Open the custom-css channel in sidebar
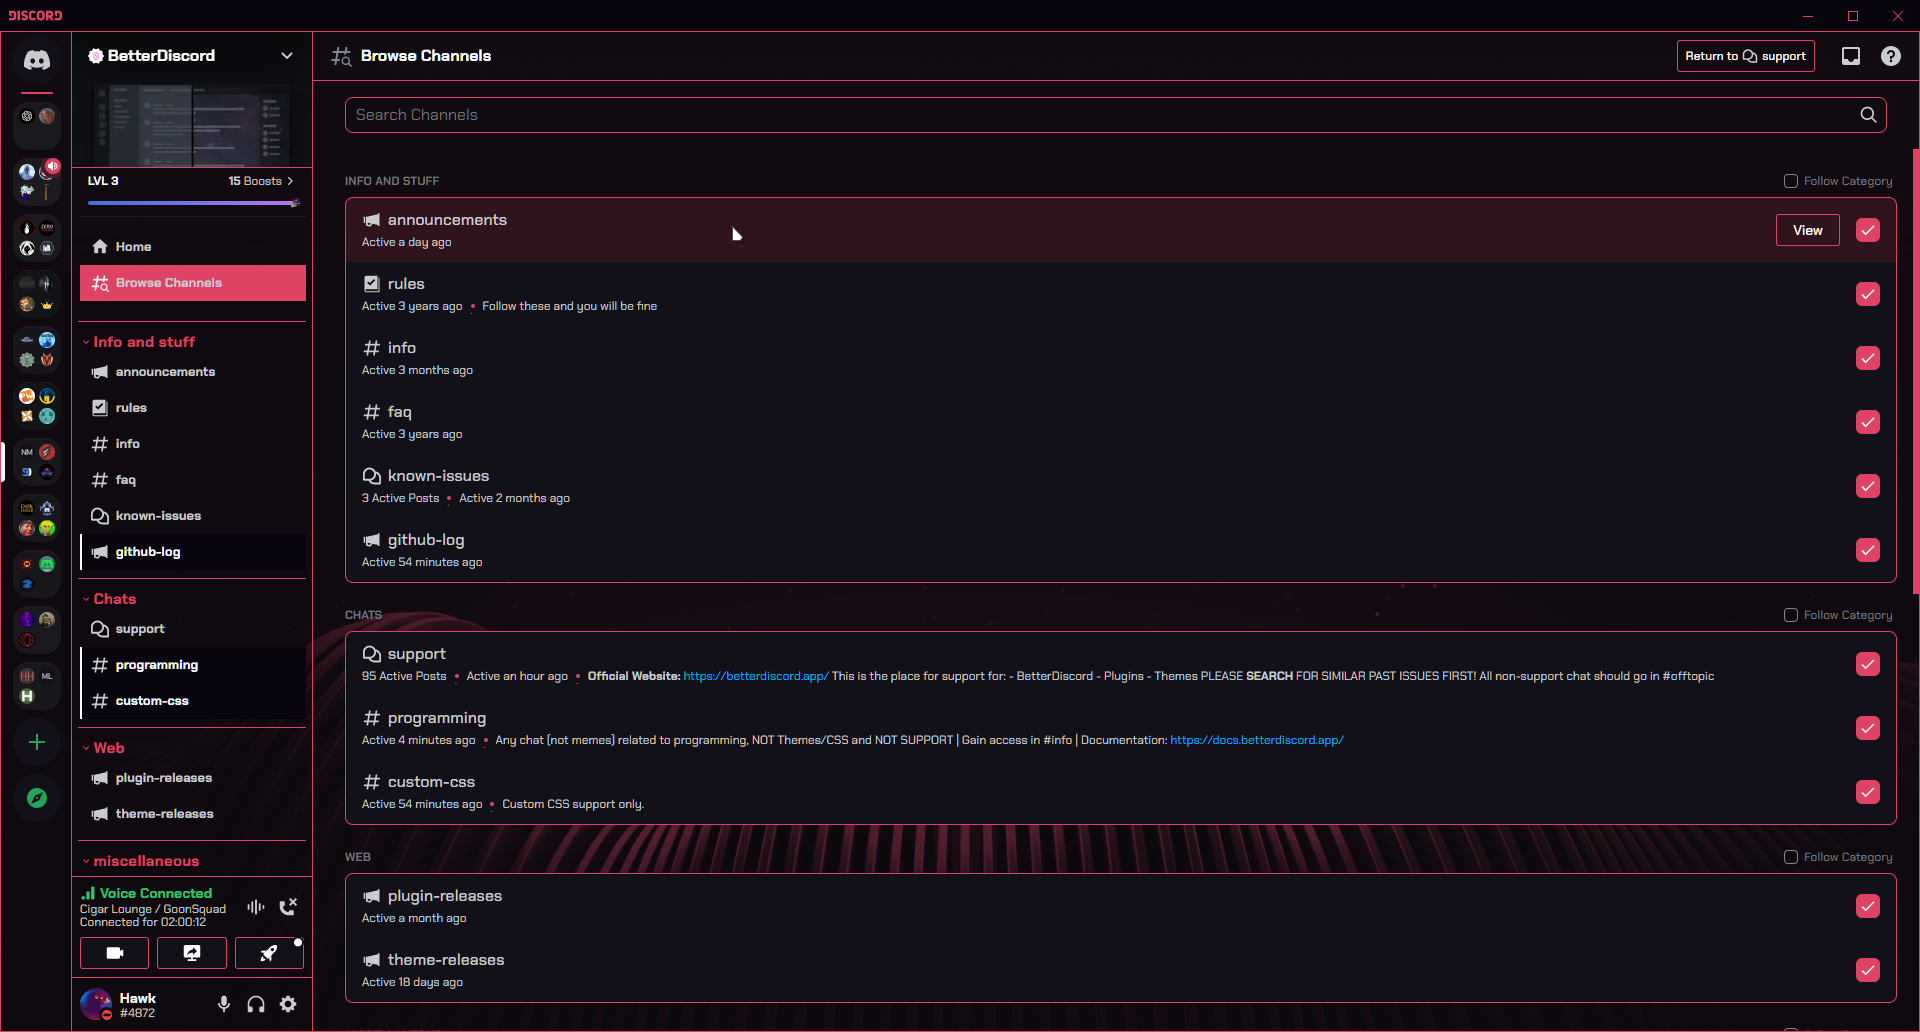Screen dimensions: 1920x1032 tap(193, 701)
